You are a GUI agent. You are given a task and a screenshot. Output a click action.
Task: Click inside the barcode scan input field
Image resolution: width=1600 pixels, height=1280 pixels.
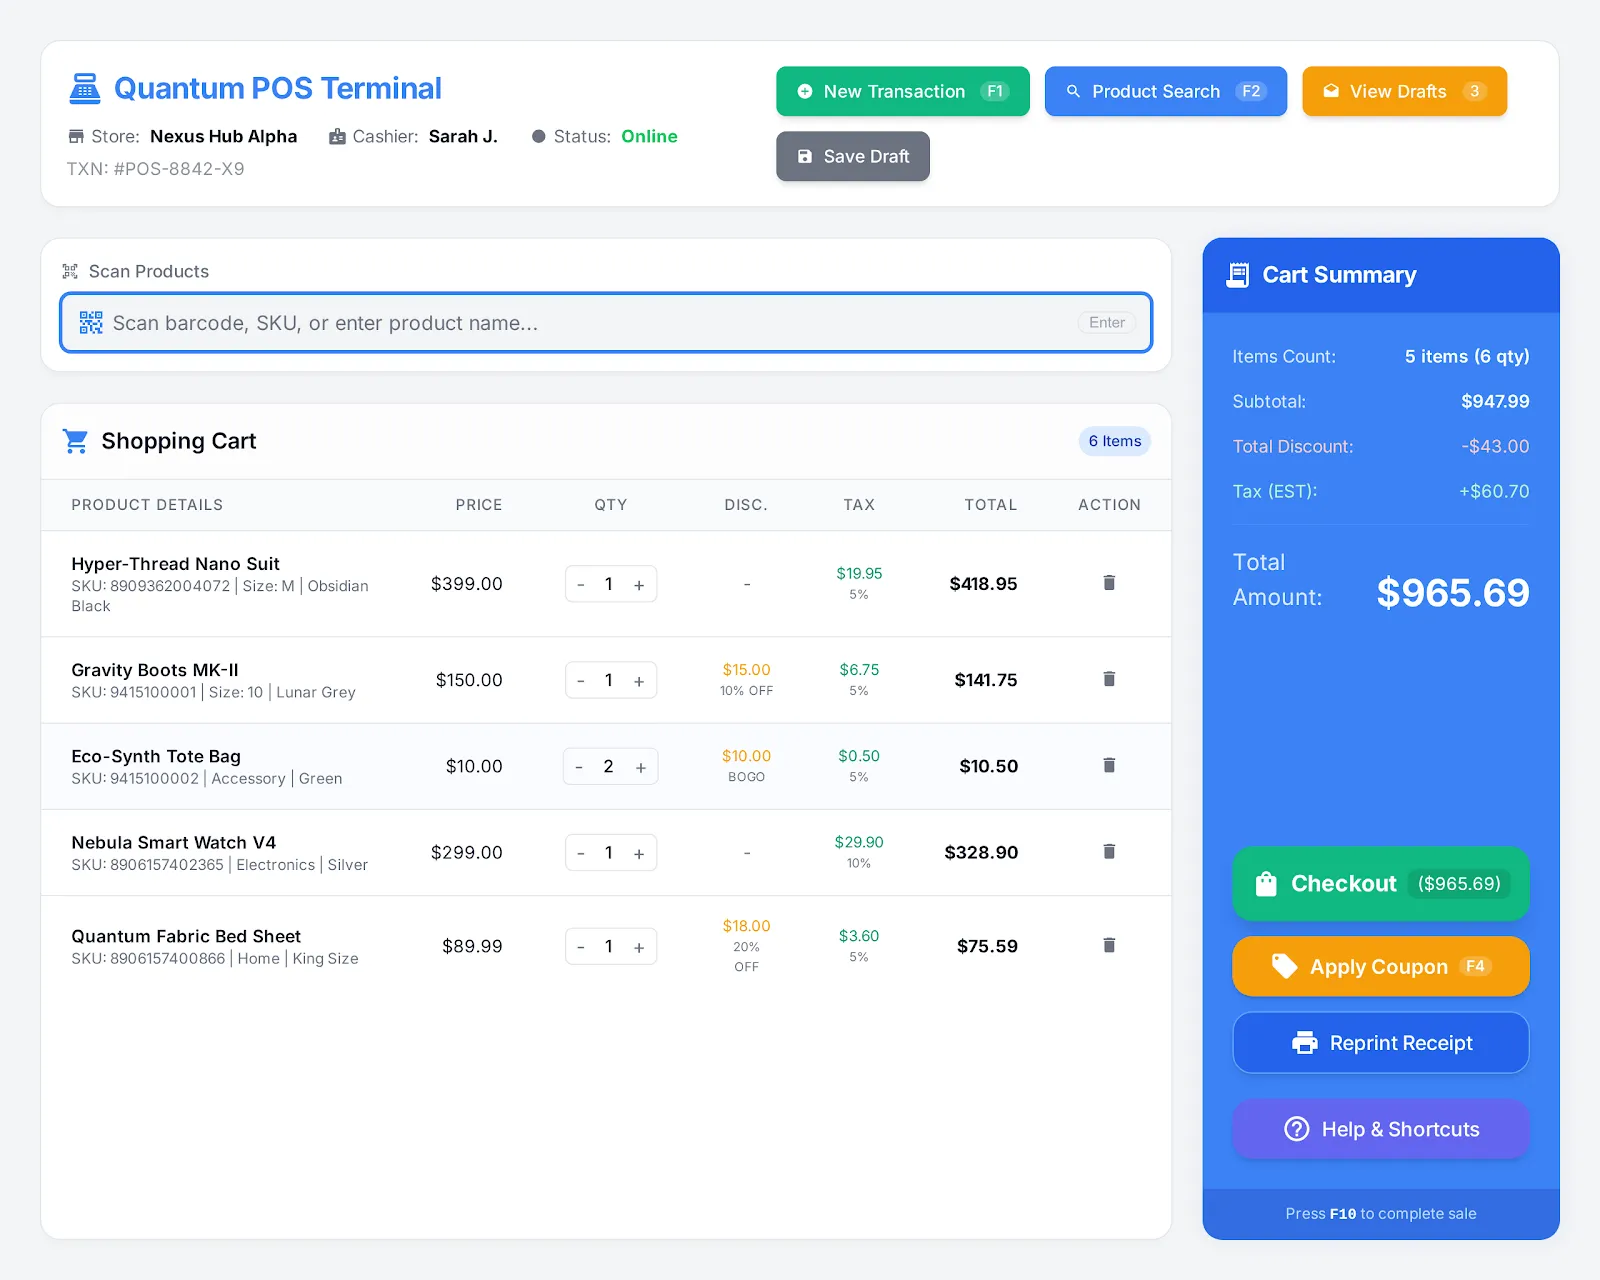point(600,322)
